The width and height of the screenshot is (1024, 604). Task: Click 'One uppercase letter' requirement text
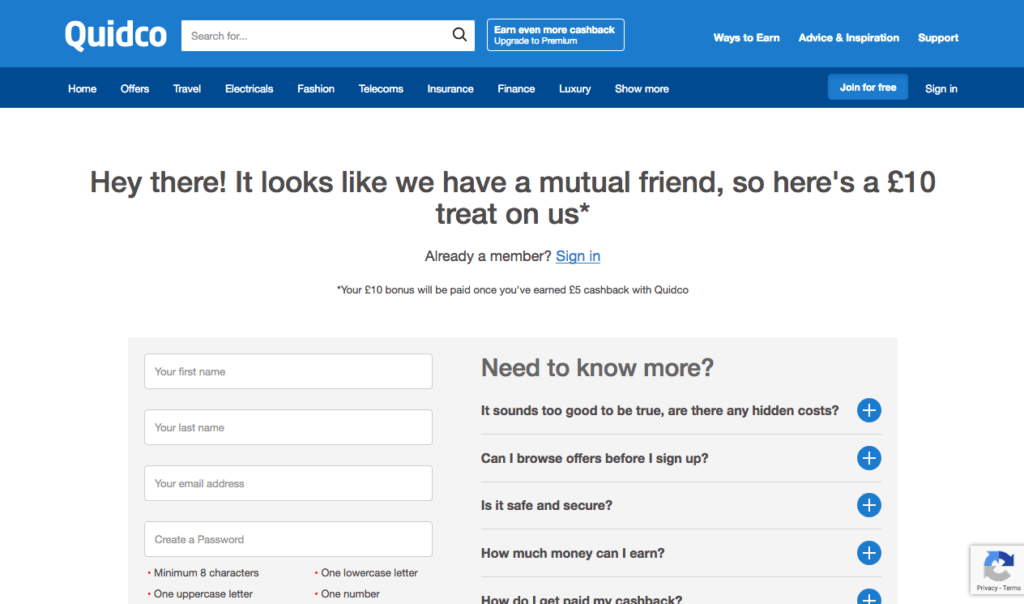[x=202, y=594]
